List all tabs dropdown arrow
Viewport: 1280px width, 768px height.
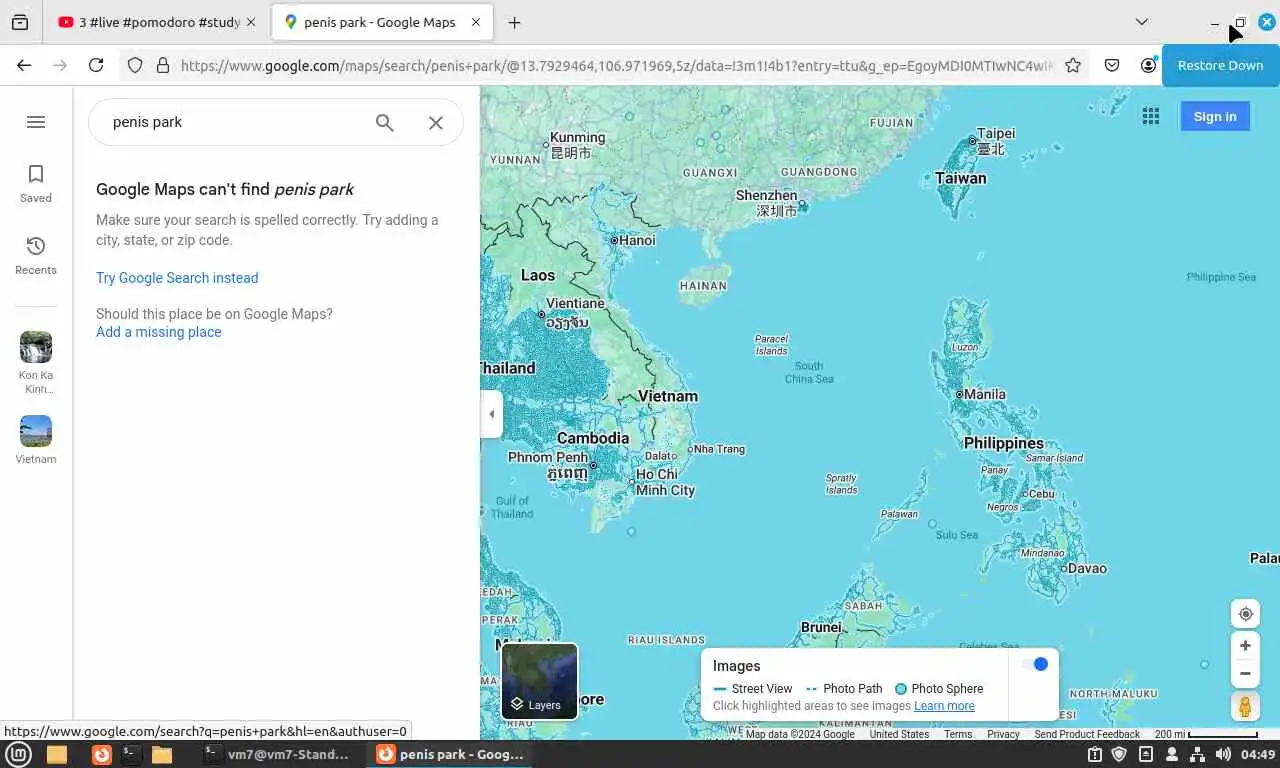click(1141, 22)
